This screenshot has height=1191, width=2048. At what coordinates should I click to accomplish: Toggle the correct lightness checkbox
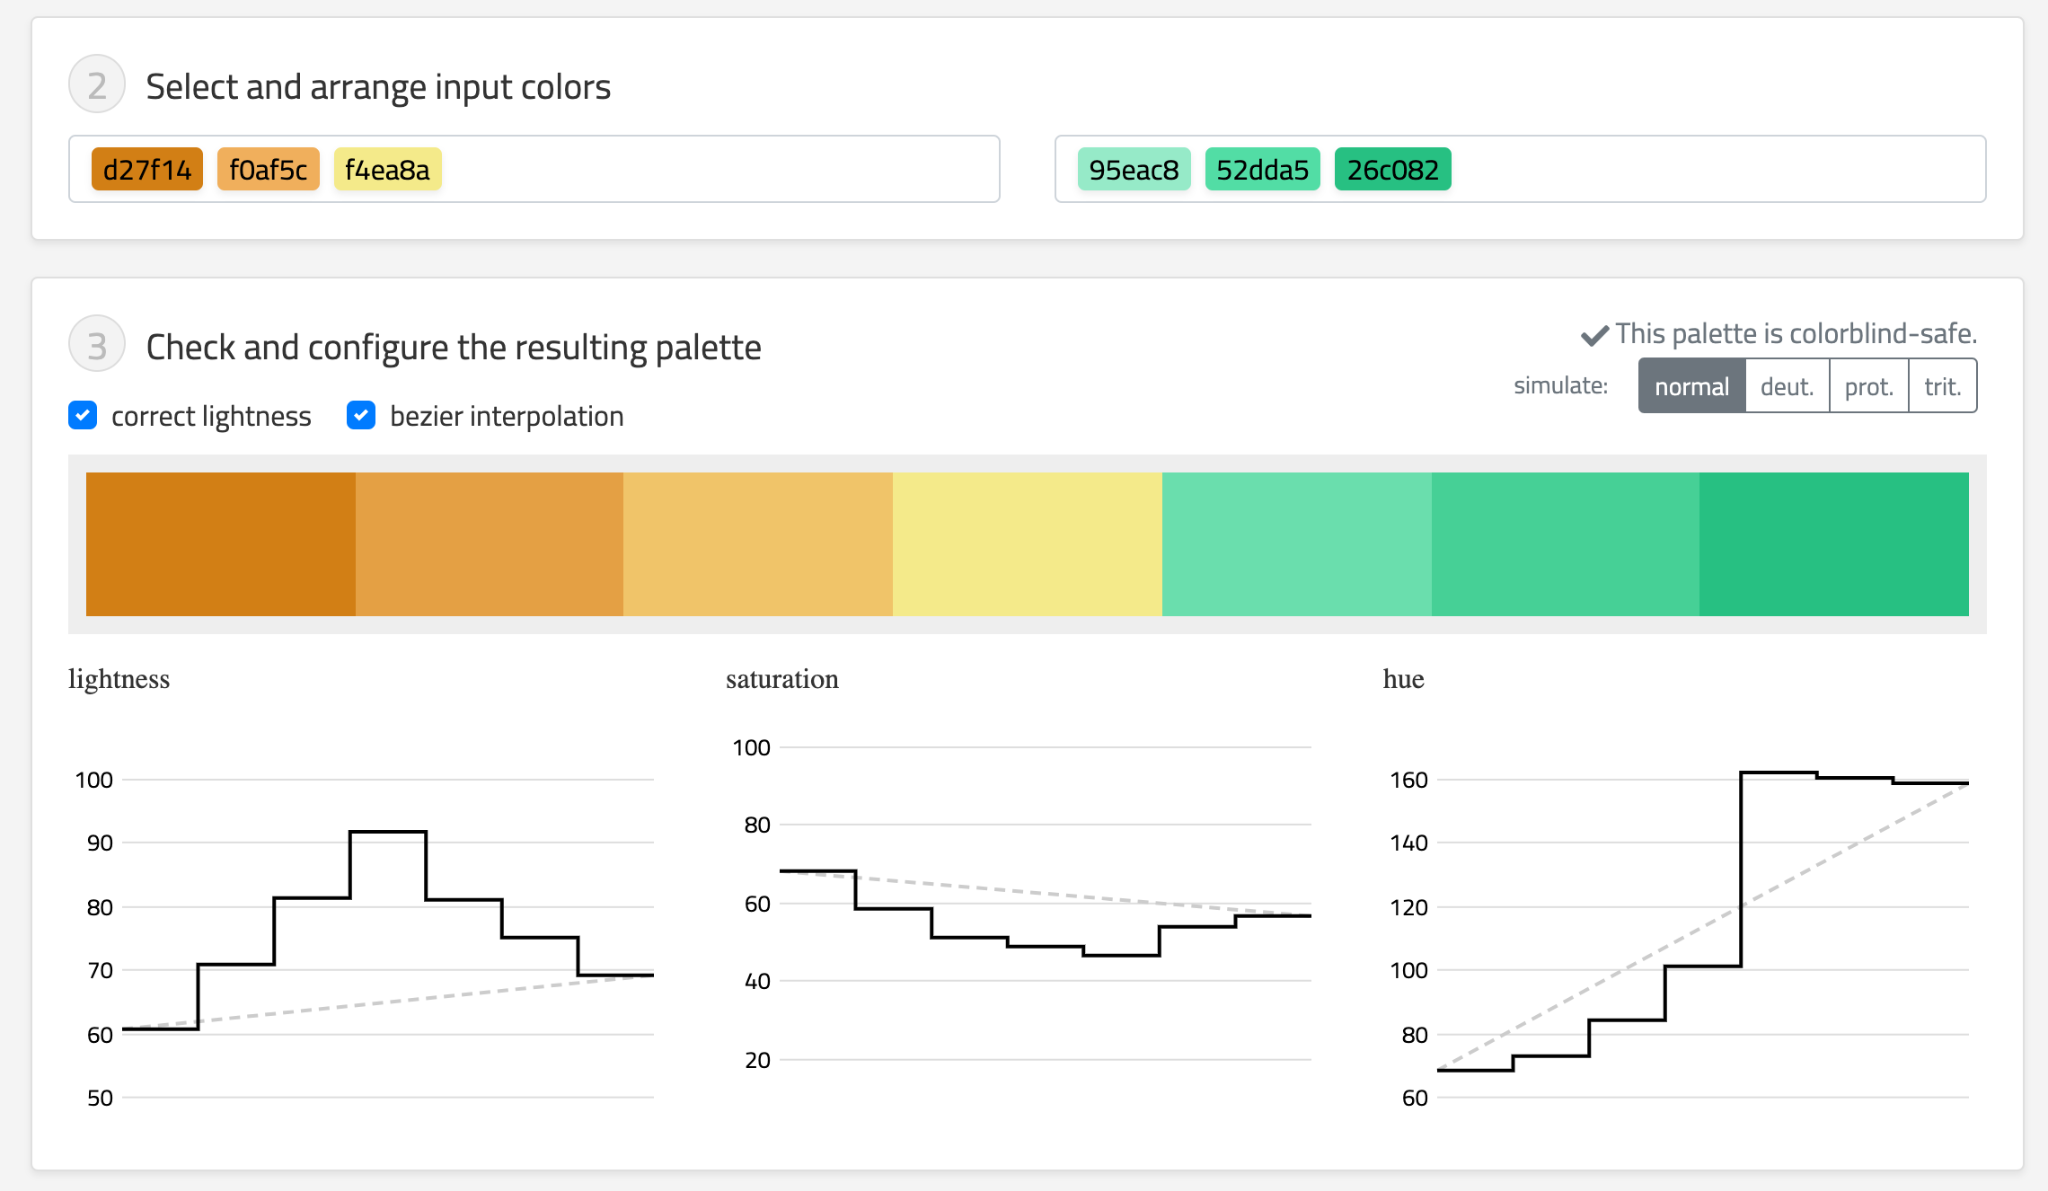click(x=83, y=415)
